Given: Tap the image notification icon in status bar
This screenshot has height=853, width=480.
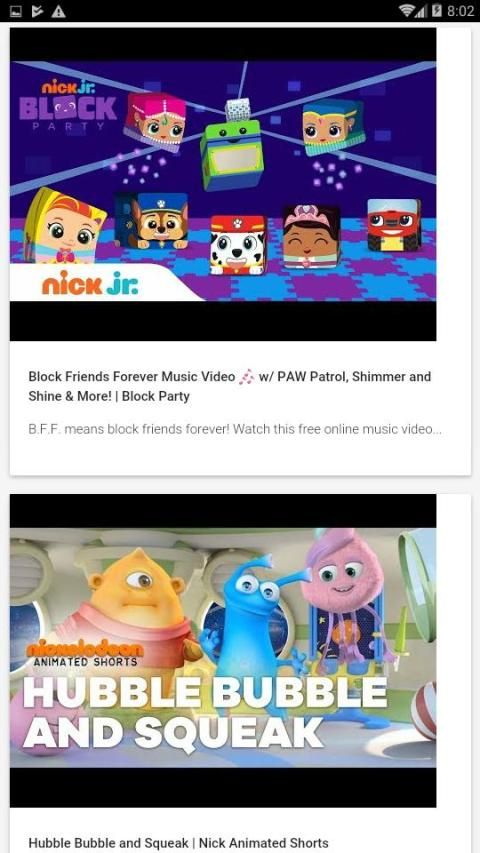Looking at the screenshot, I should pyautogui.click(x=16, y=11).
